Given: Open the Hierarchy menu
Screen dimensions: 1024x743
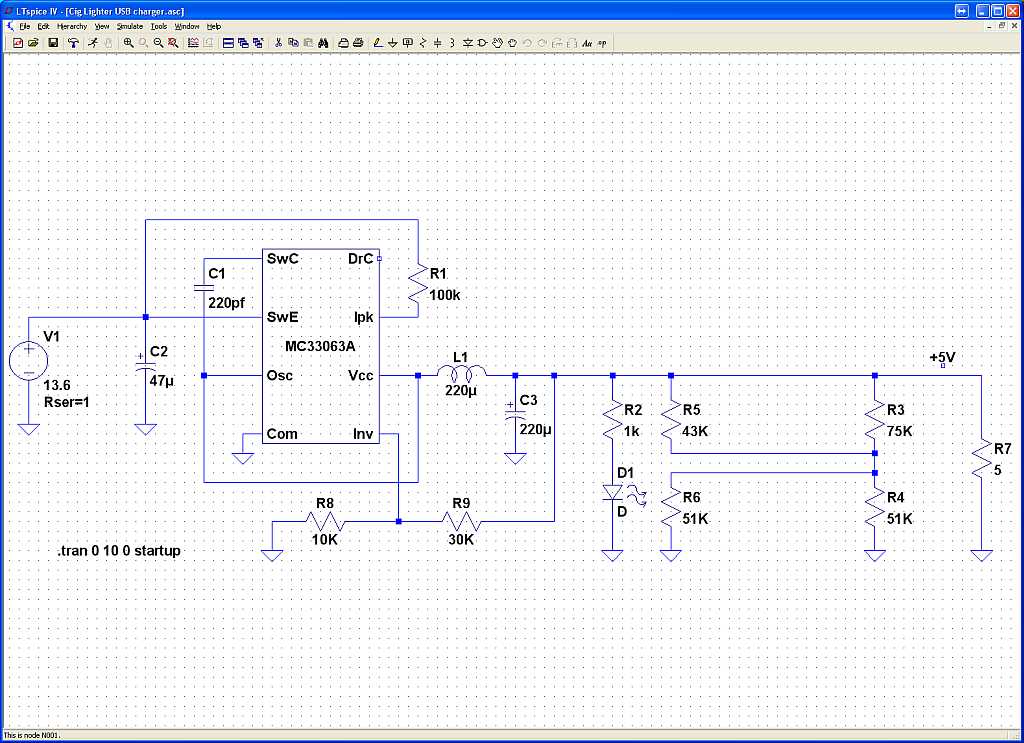Looking at the screenshot, I should tap(71, 25).
